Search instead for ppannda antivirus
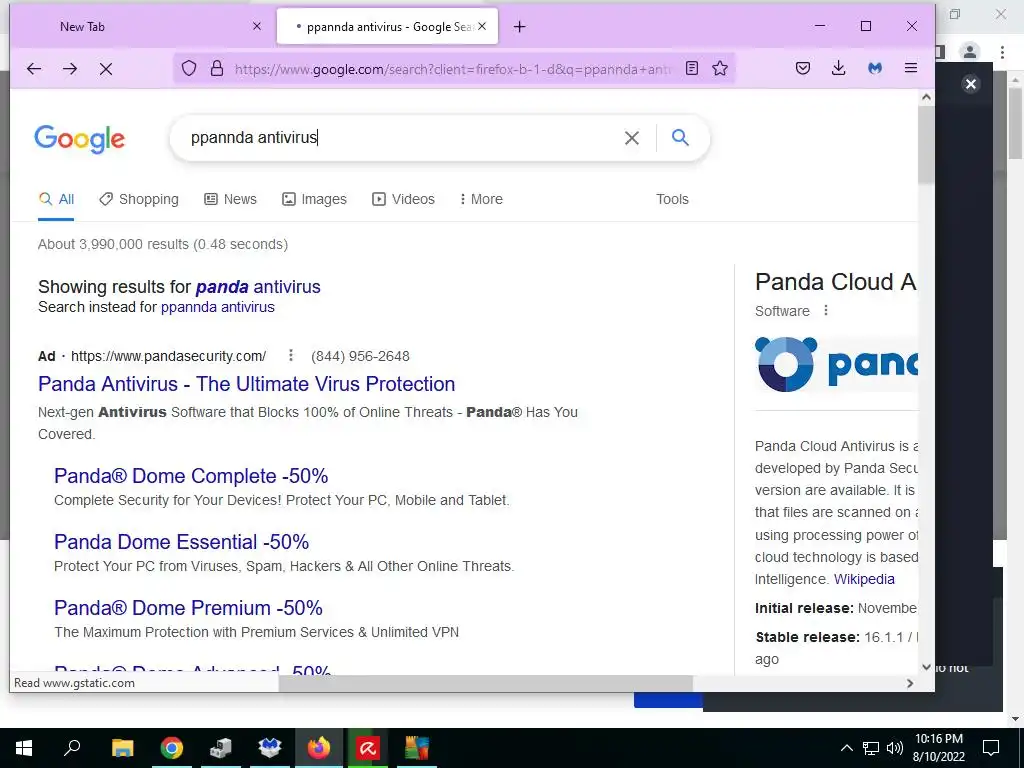Viewport: 1024px width, 768px height. click(x=217, y=307)
